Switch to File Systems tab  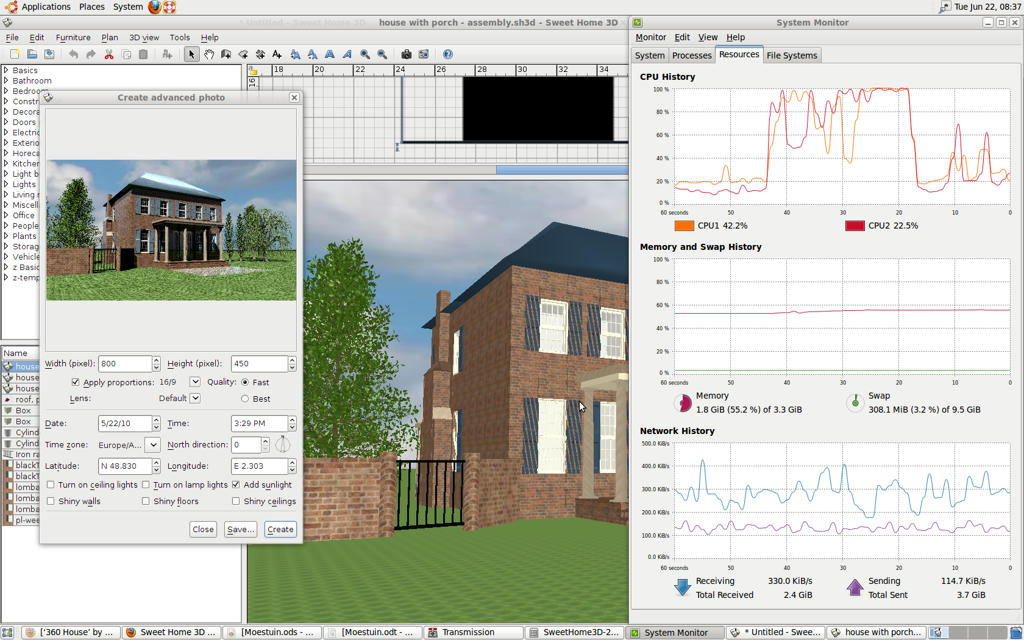pyautogui.click(x=792, y=56)
